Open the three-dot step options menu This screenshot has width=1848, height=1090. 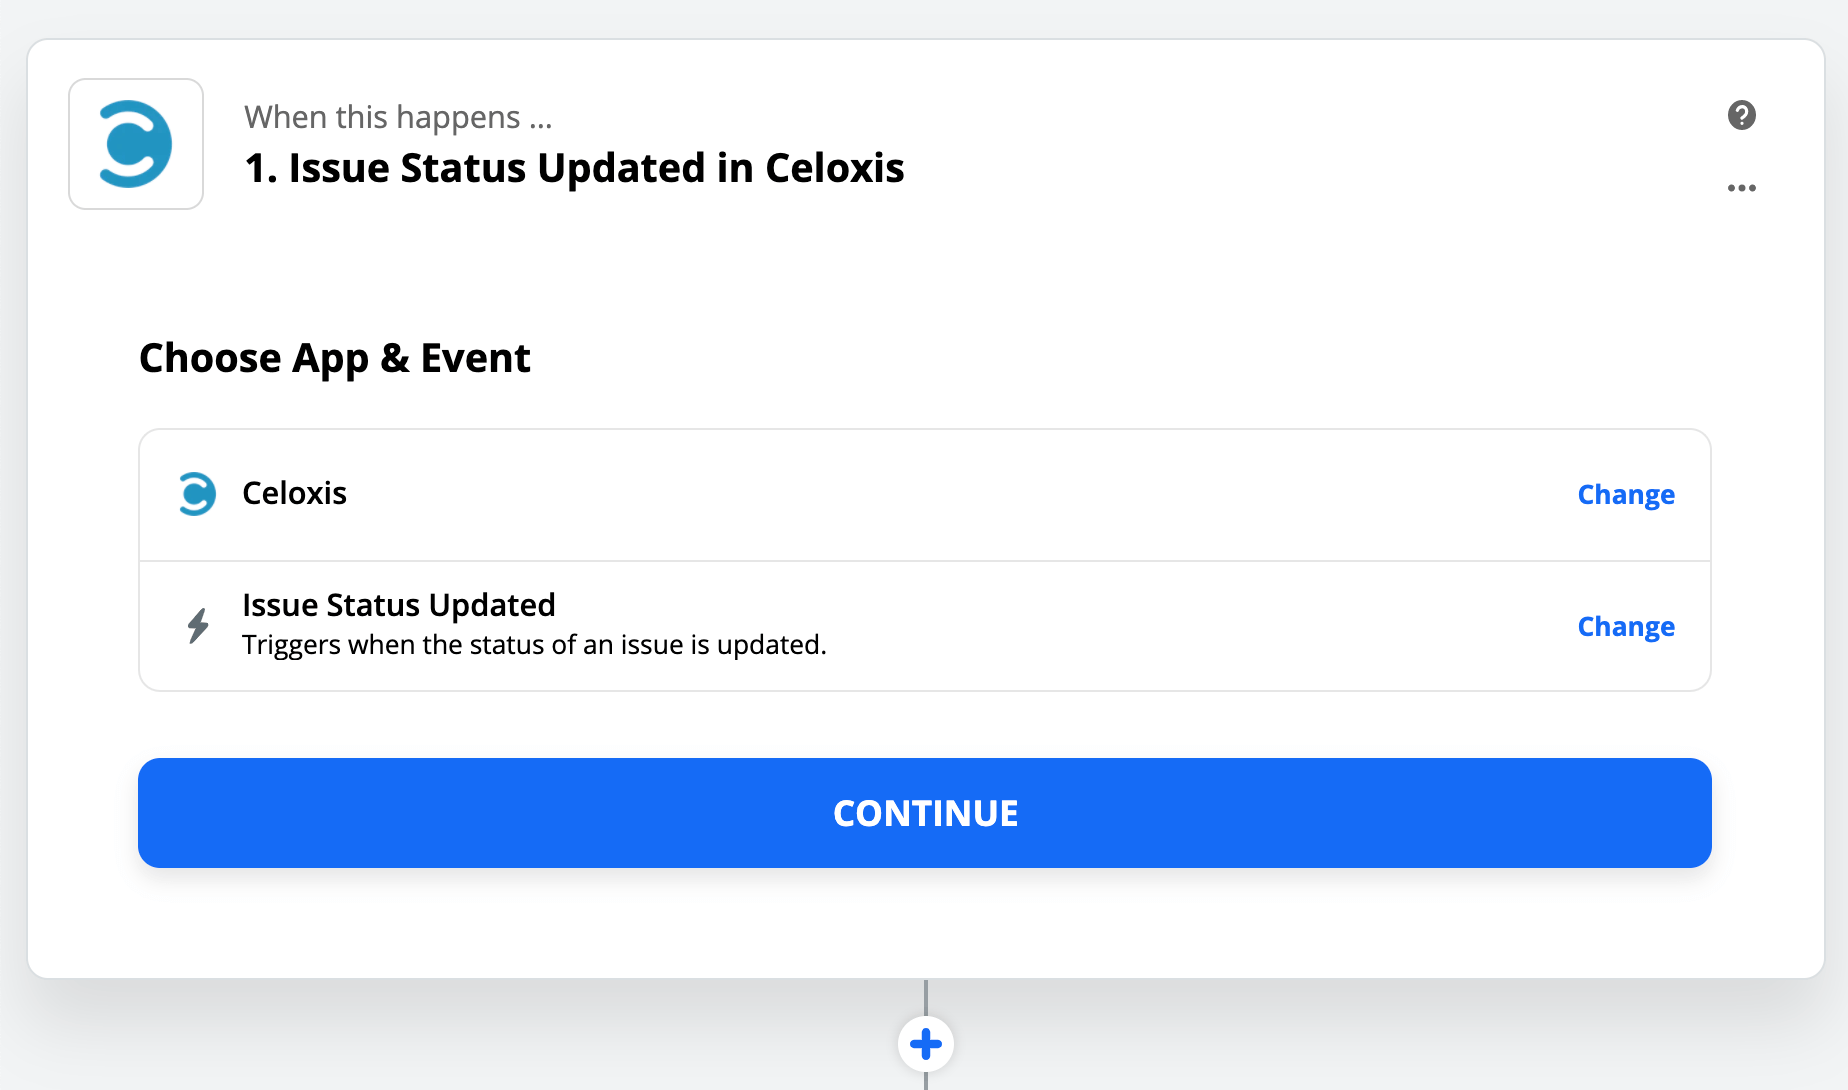tap(1741, 188)
